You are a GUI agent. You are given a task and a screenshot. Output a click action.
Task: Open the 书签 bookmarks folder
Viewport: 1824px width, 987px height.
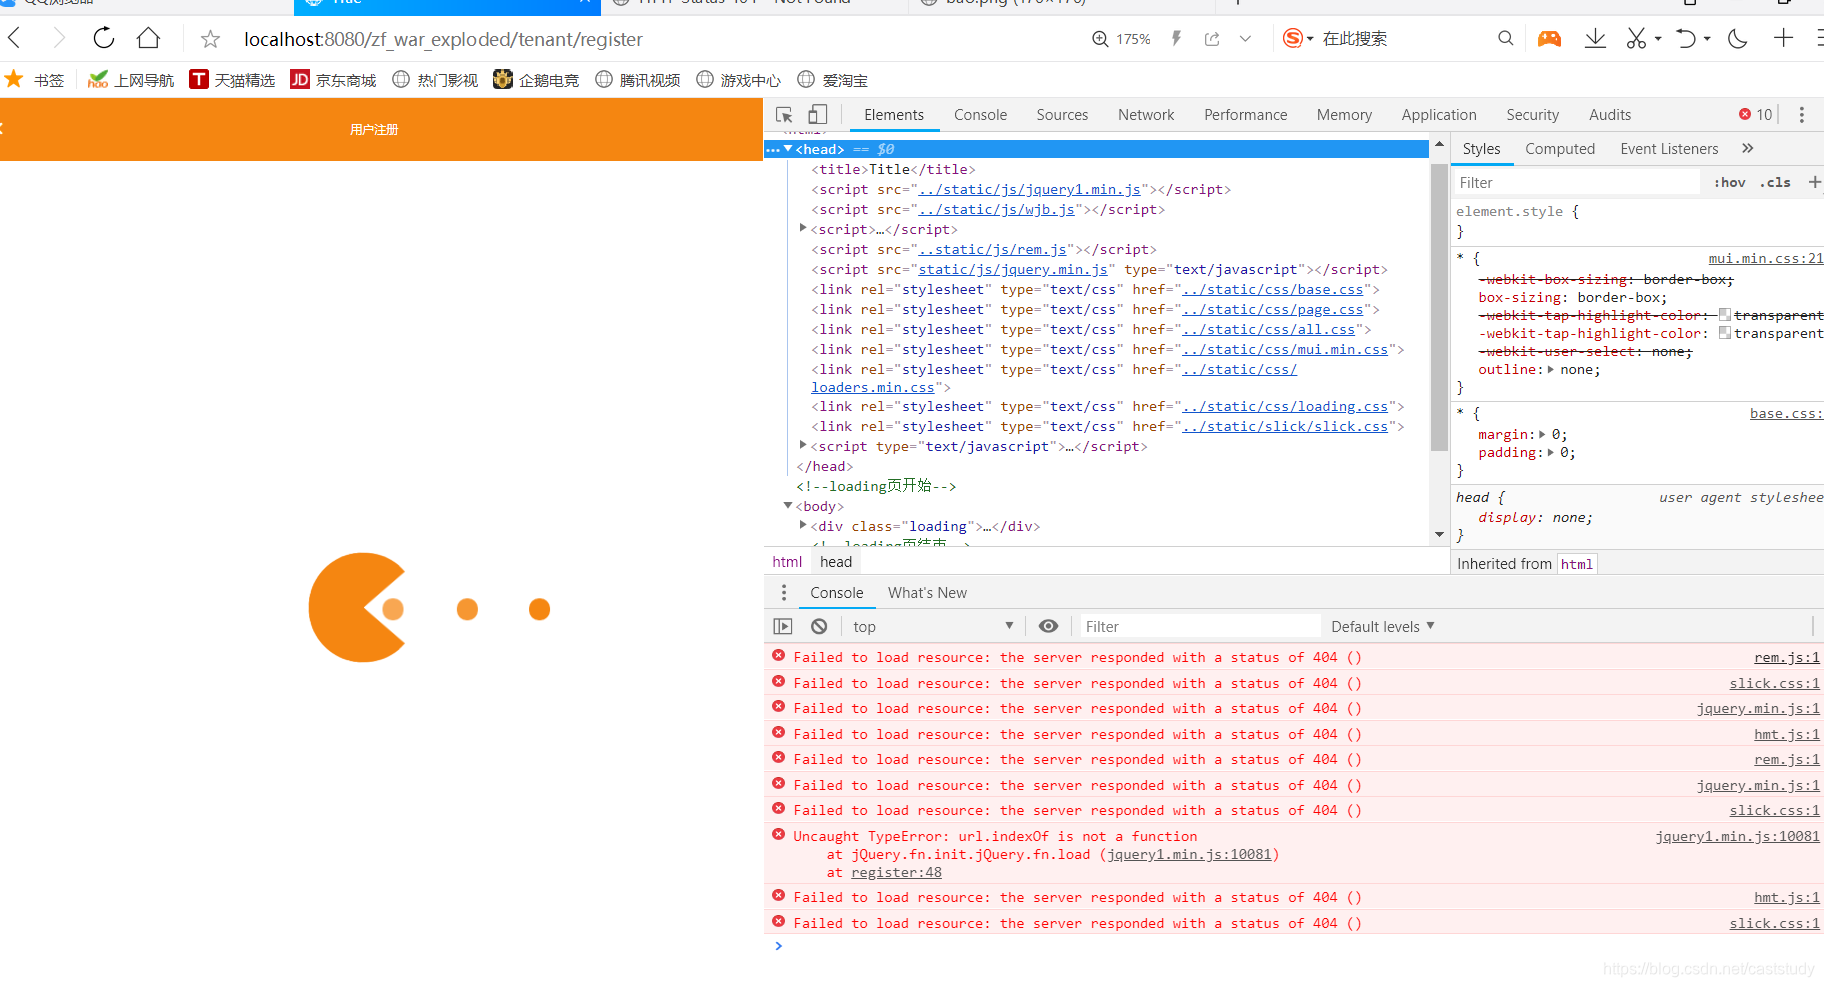(x=35, y=80)
